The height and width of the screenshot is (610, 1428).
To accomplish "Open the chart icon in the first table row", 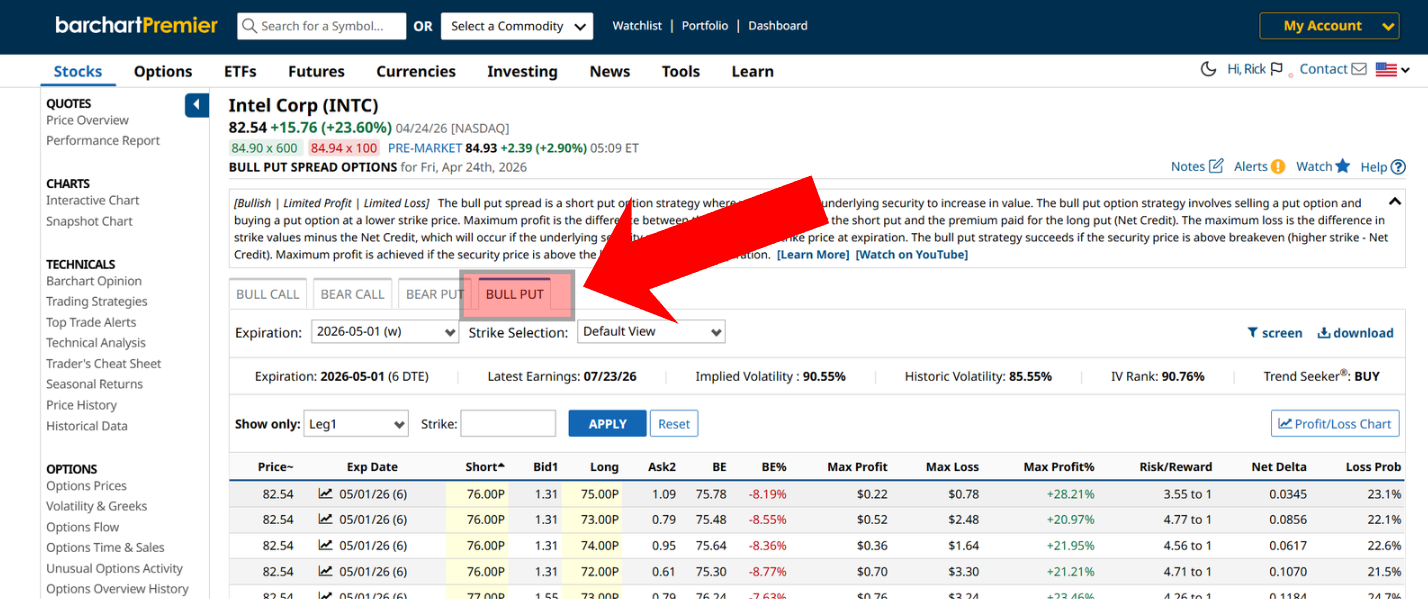I will pyautogui.click(x=326, y=494).
